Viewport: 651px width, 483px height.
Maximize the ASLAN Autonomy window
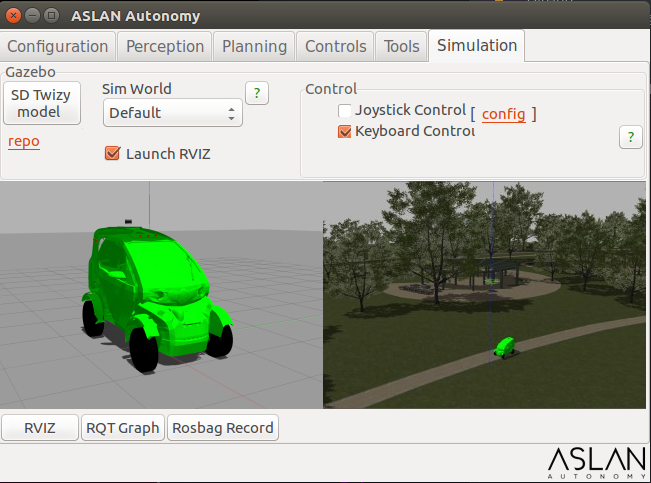pyautogui.click(x=51, y=16)
